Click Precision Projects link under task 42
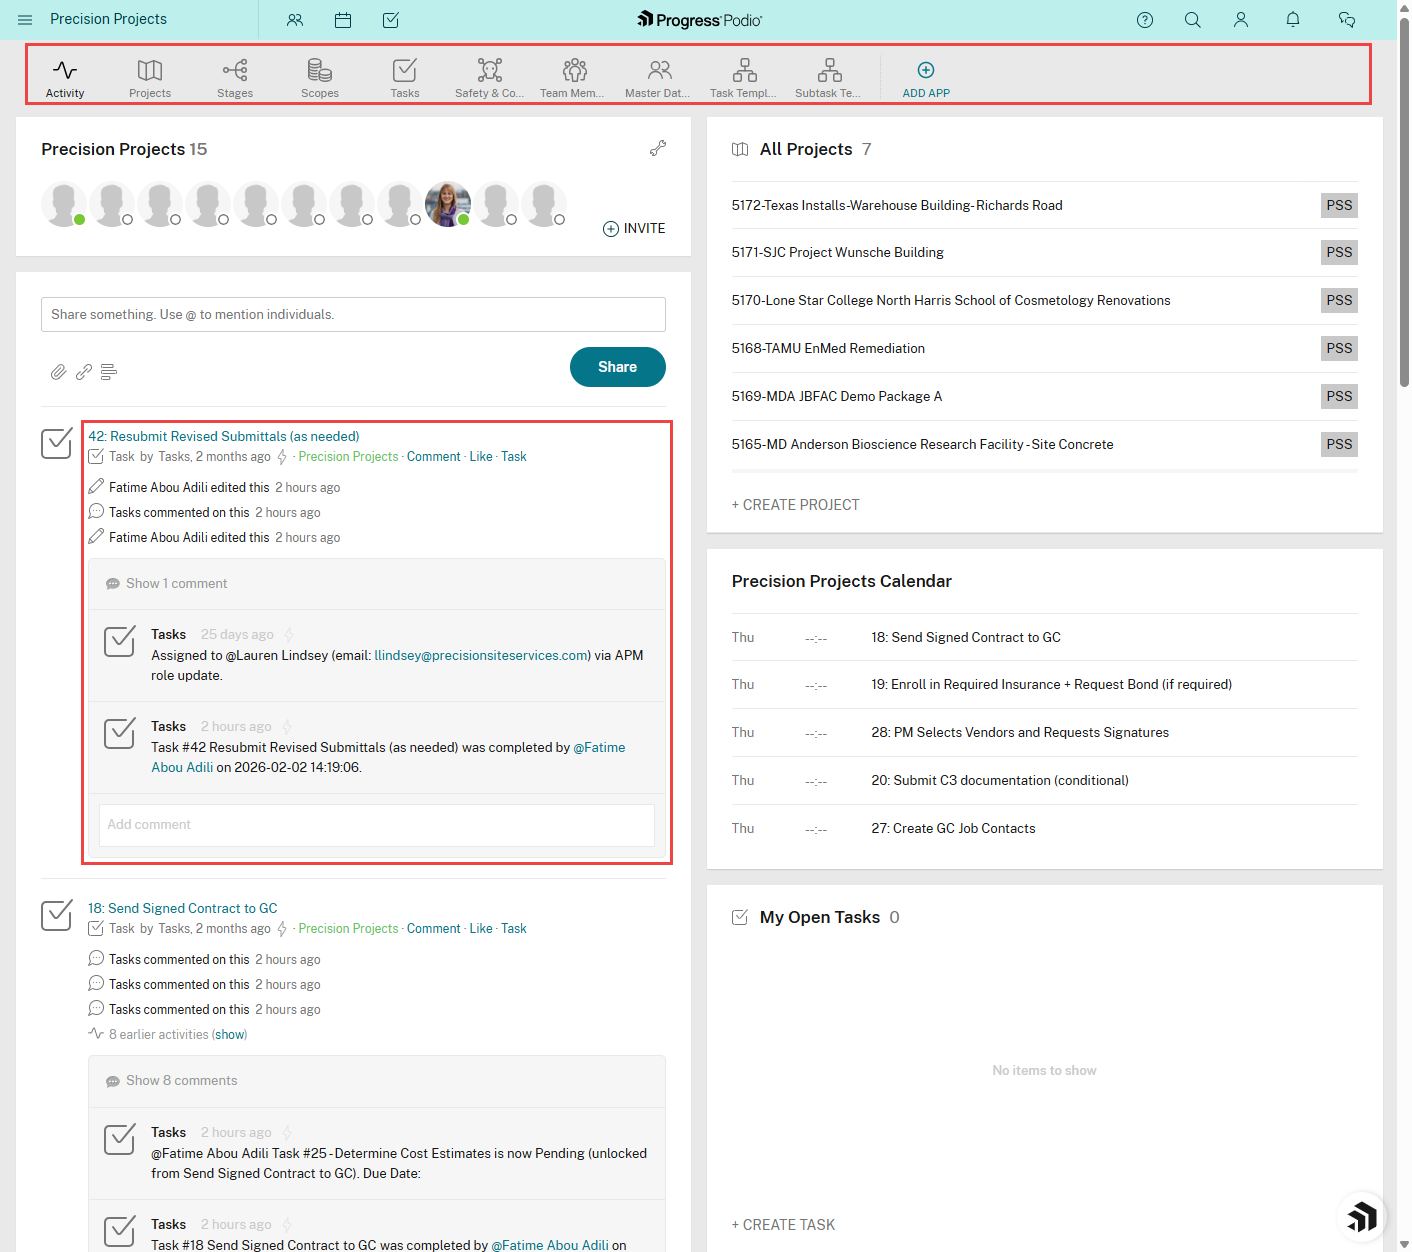This screenshot has height=1252, width=1412. click(x=348, y=456)
